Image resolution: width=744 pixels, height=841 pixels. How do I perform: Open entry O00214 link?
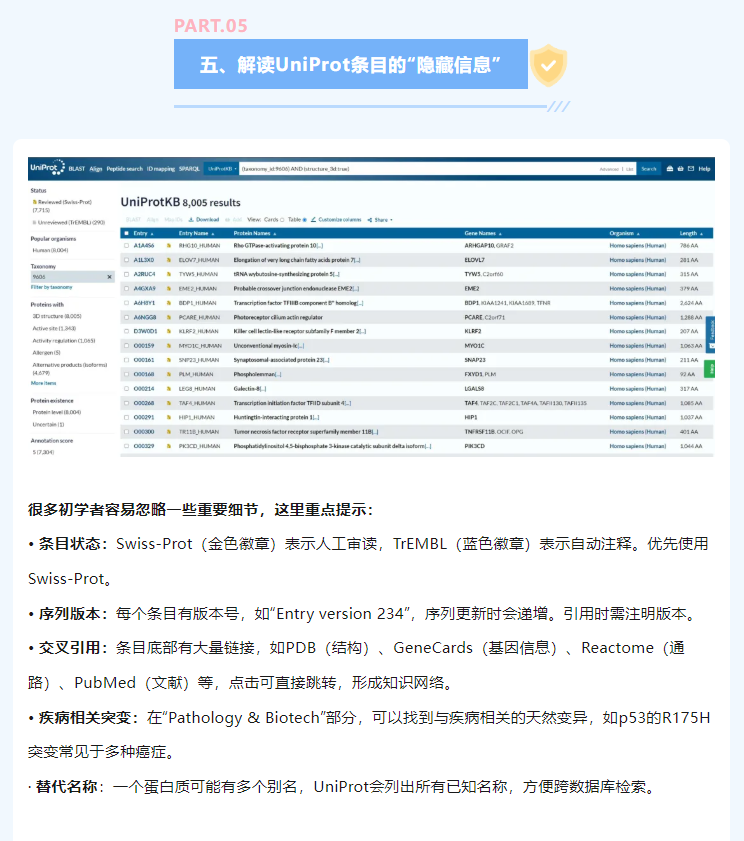[144, 389]
